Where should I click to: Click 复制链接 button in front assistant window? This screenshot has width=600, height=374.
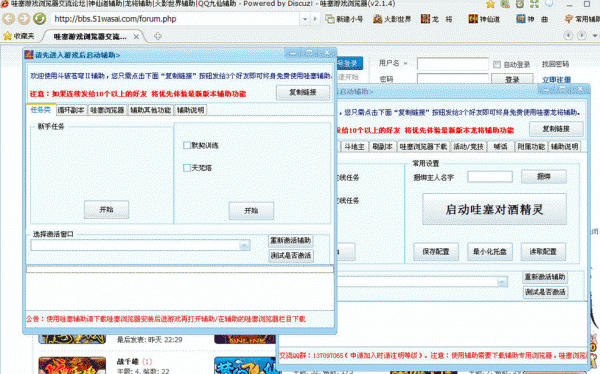(303, 92)
